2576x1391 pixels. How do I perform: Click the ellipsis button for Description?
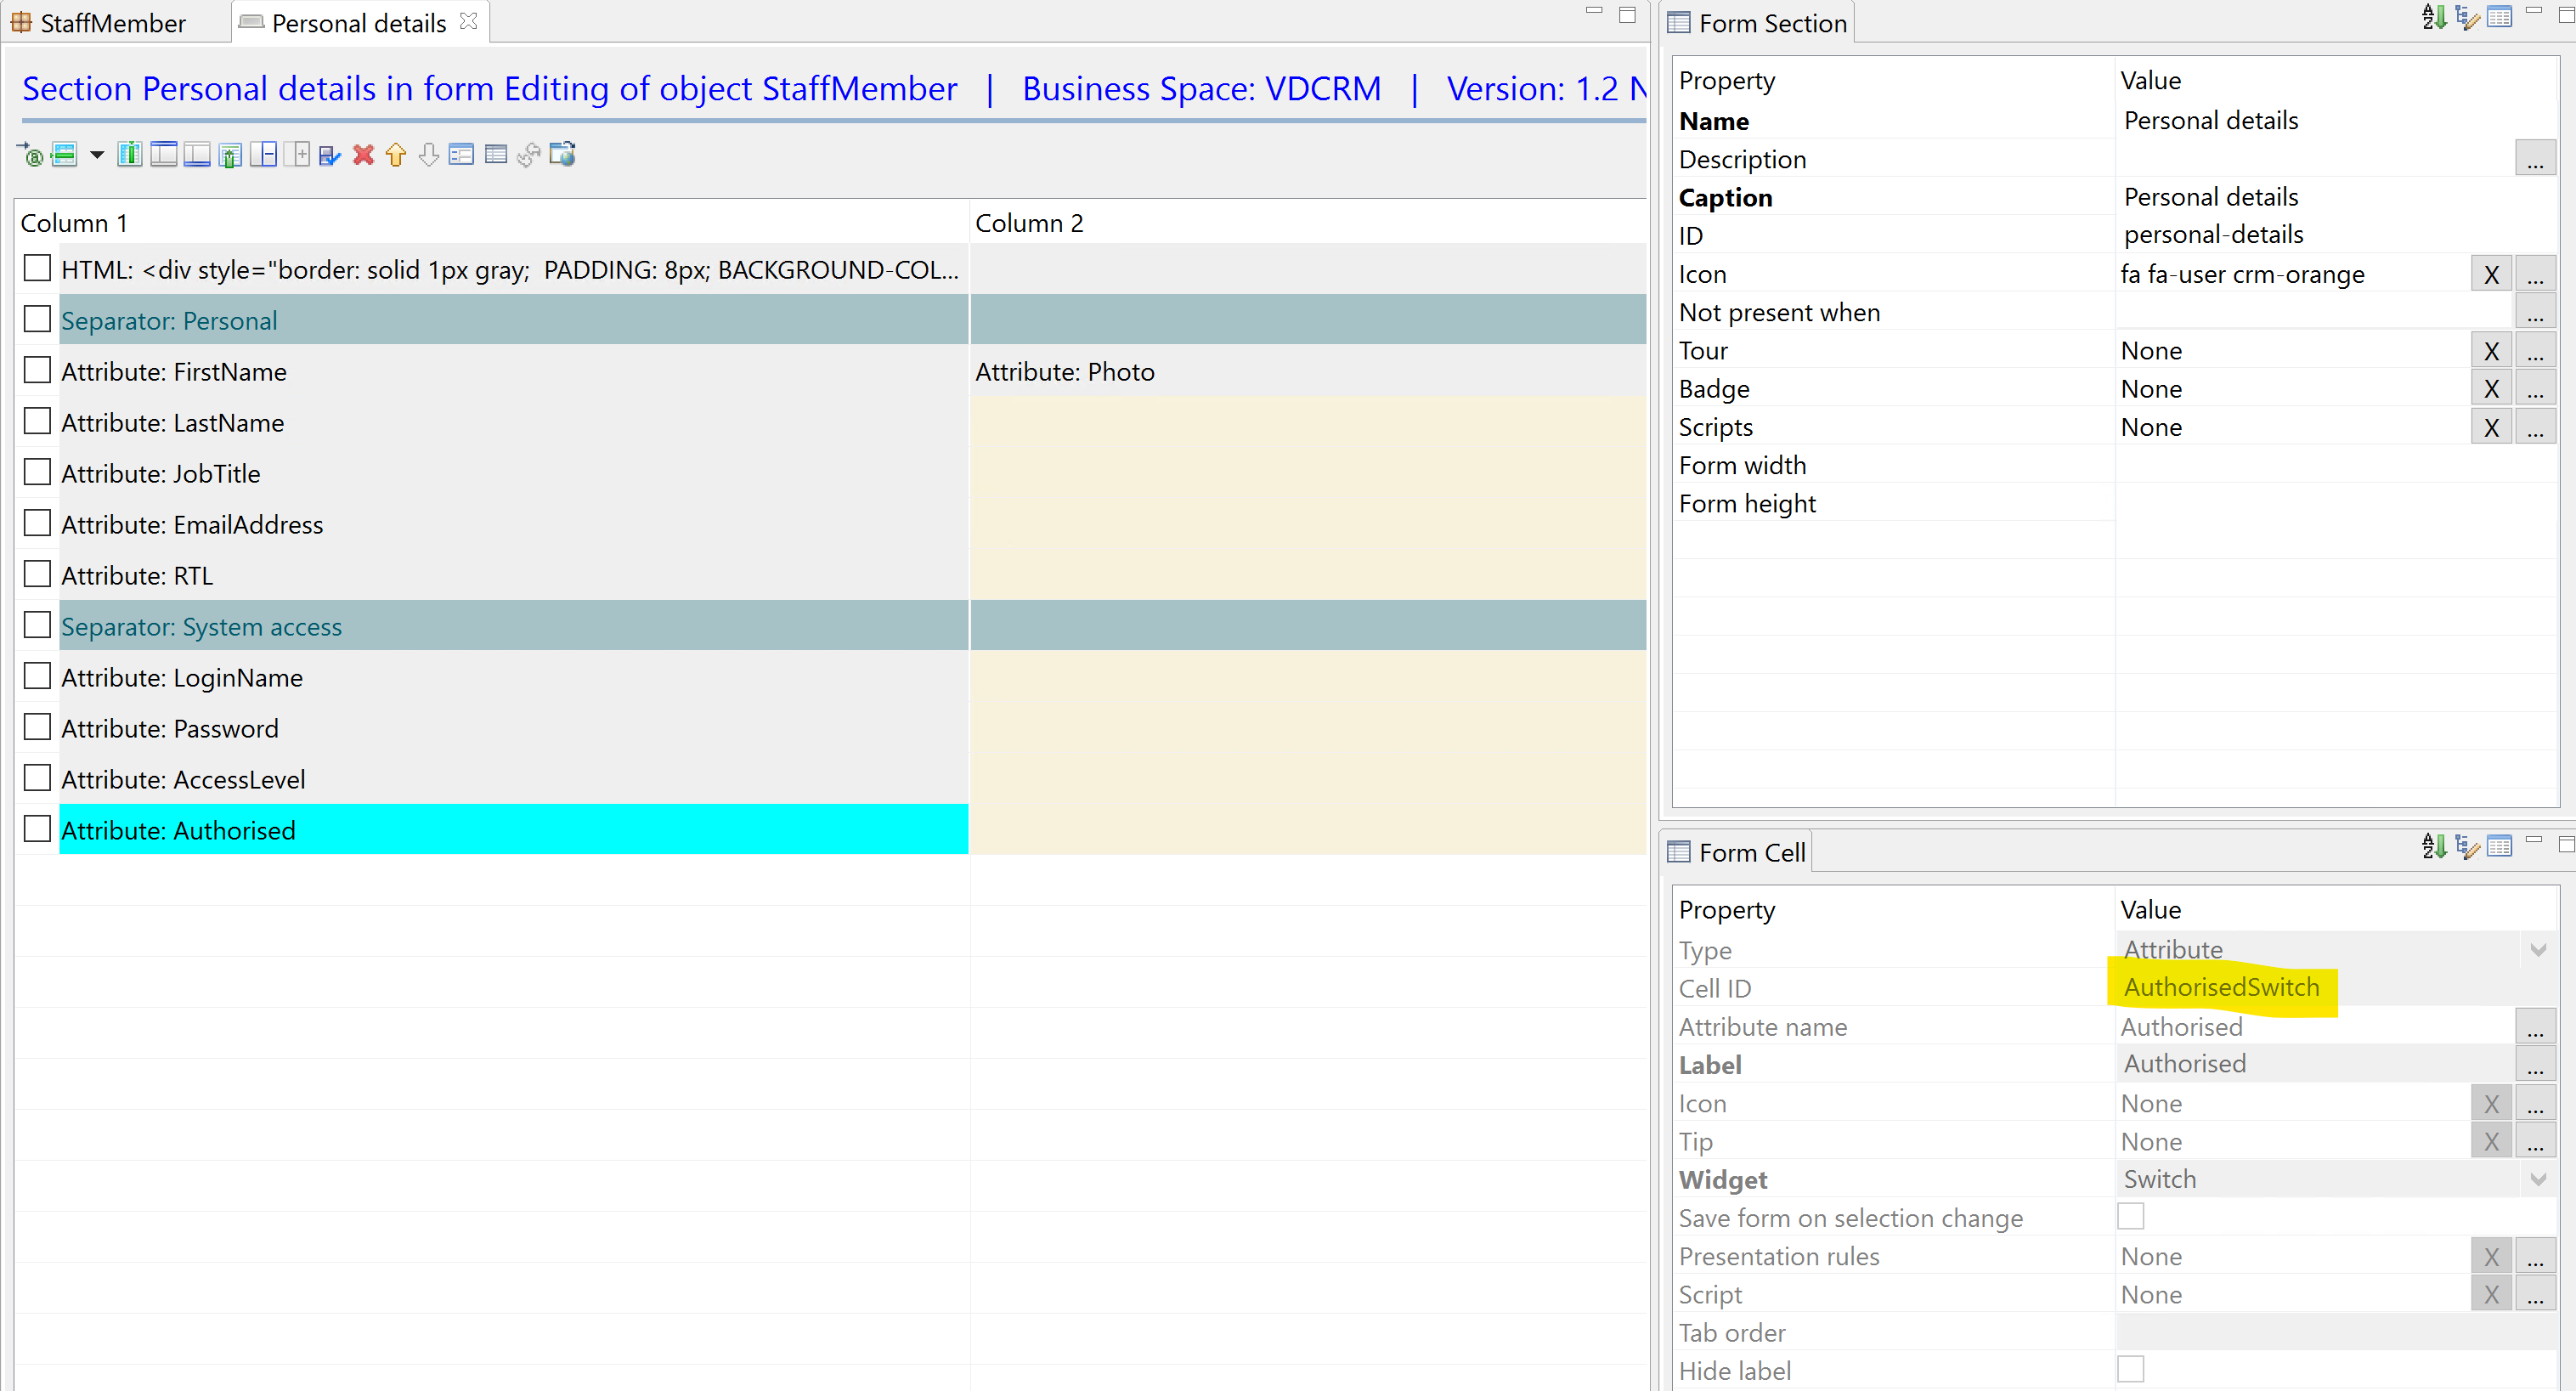point(2535,160)
